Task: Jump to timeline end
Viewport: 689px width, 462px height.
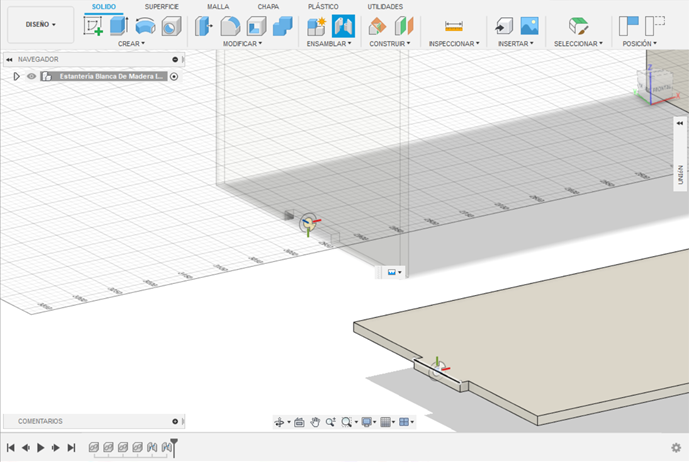Action: (71, 447)
